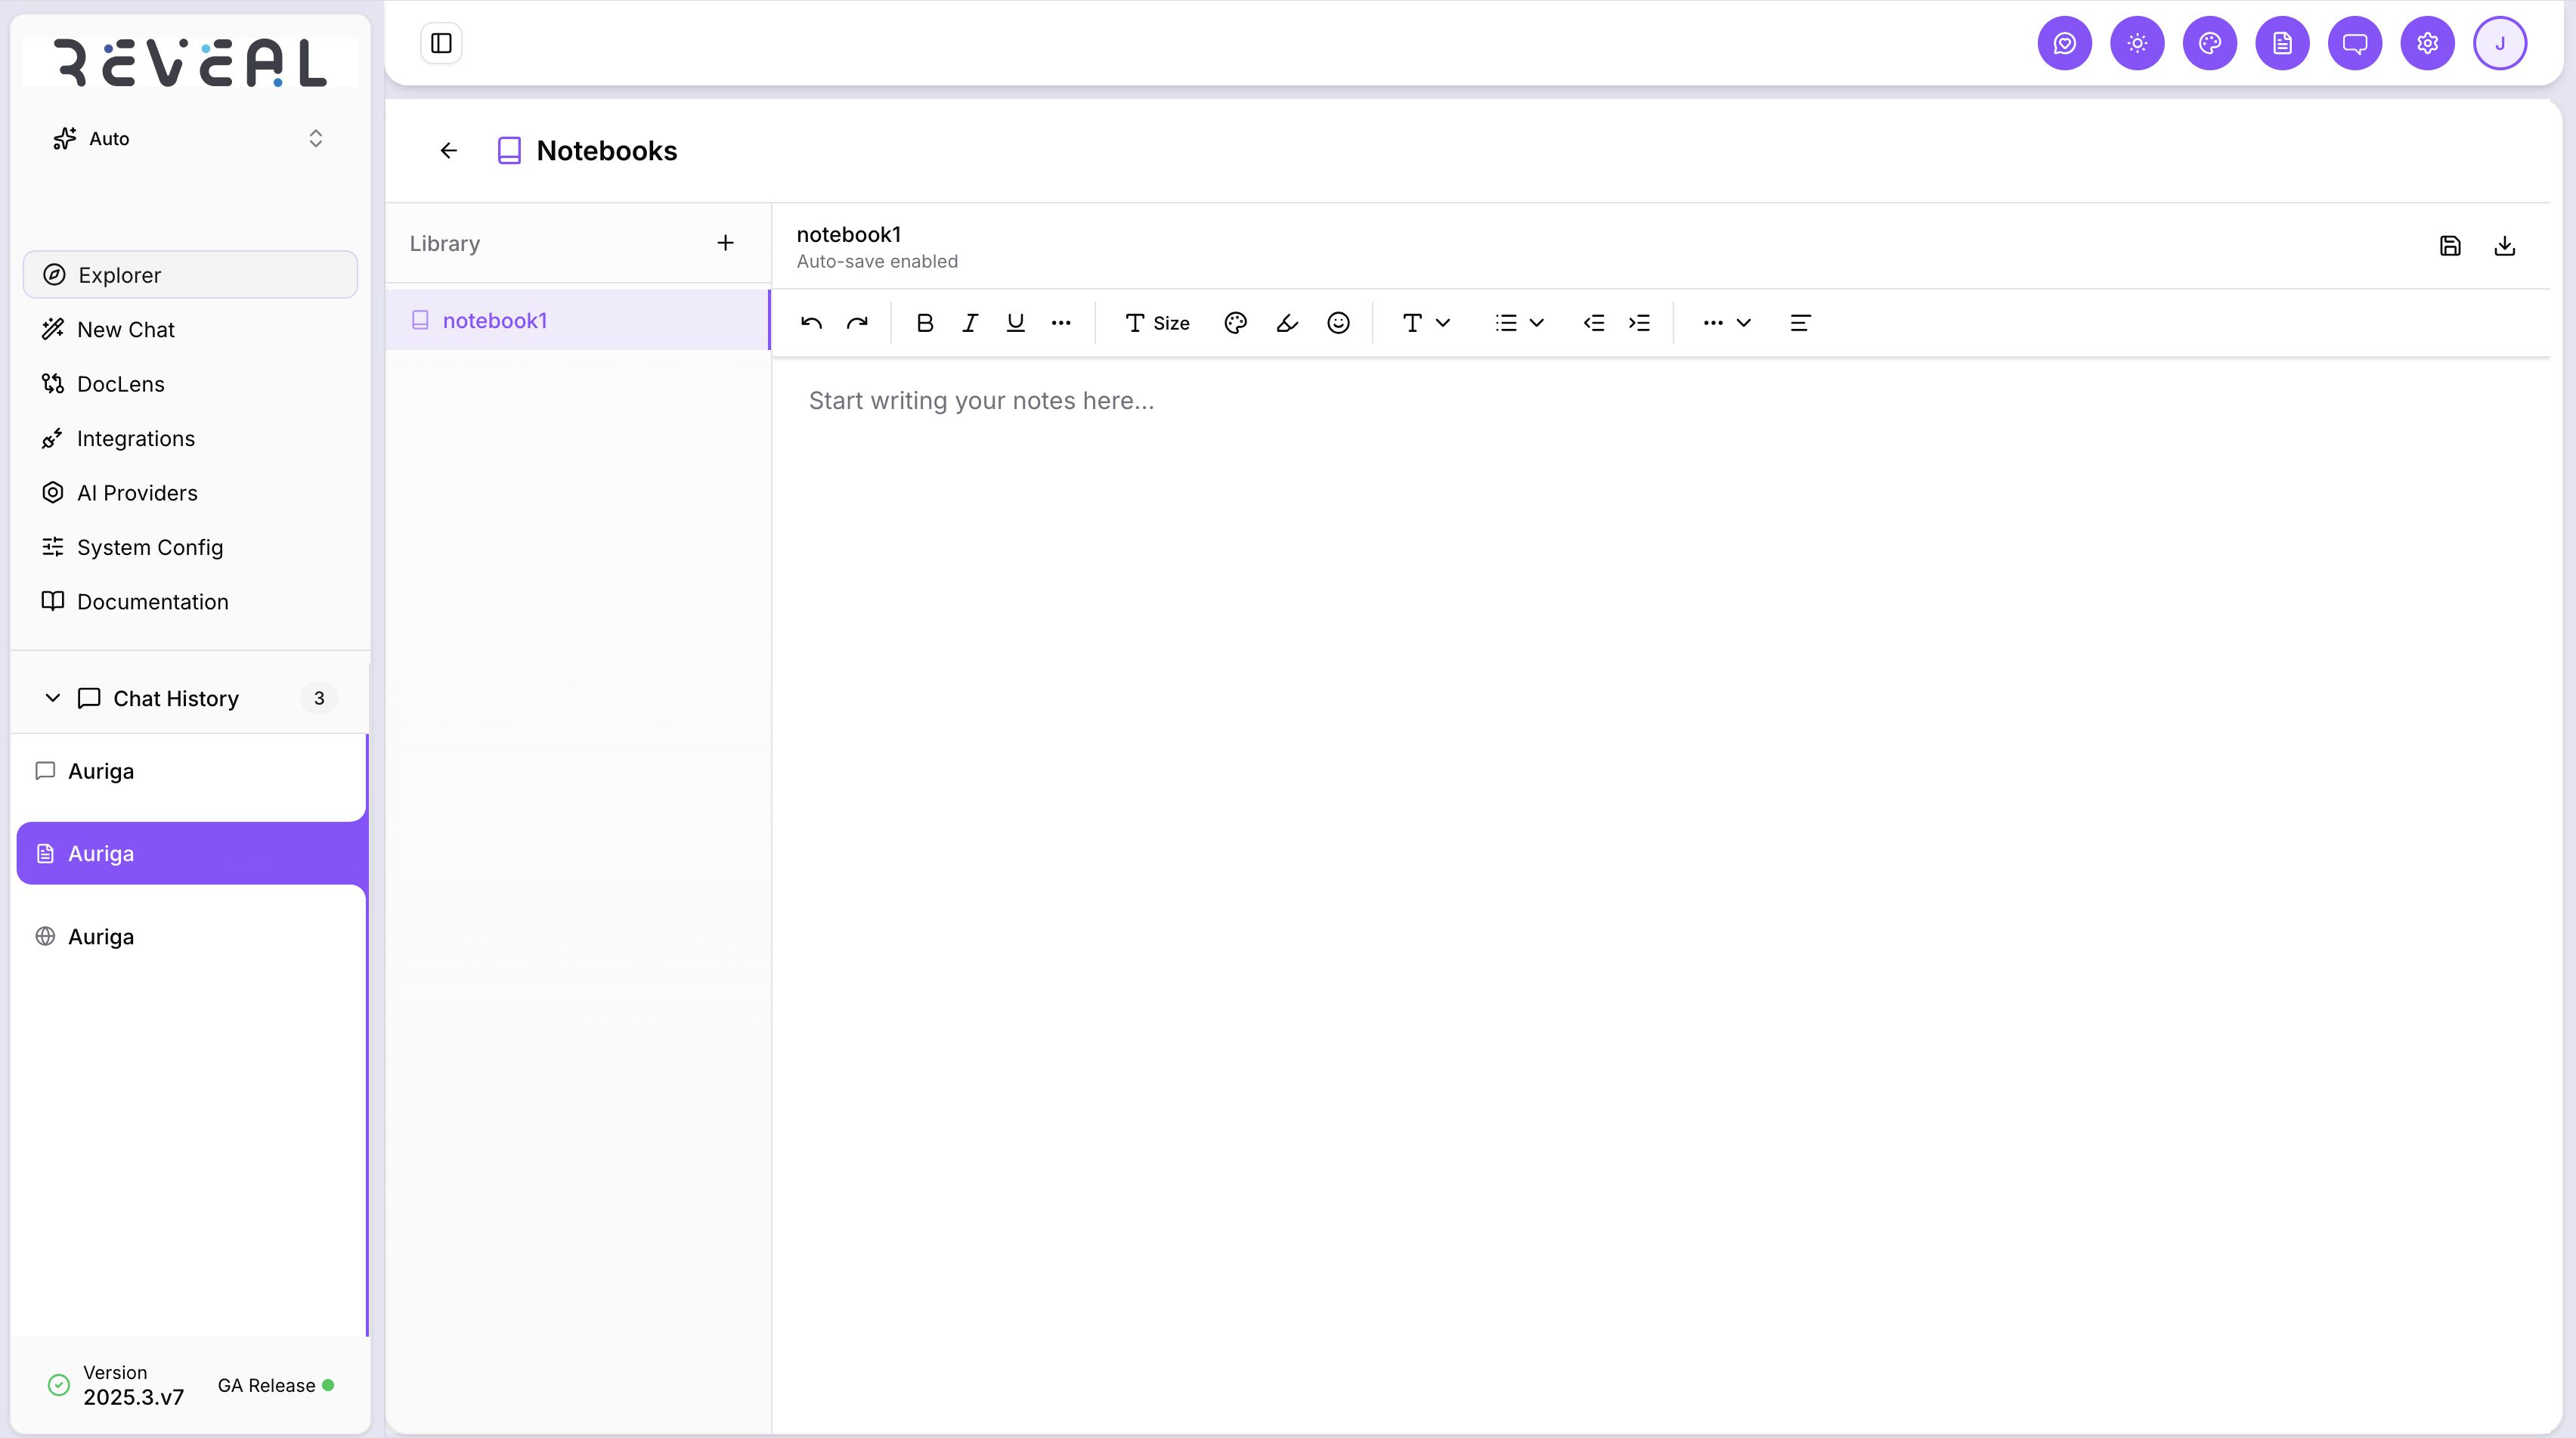Open System Config
This screenshot has width=2576, height=1438.
pos(190,547)
